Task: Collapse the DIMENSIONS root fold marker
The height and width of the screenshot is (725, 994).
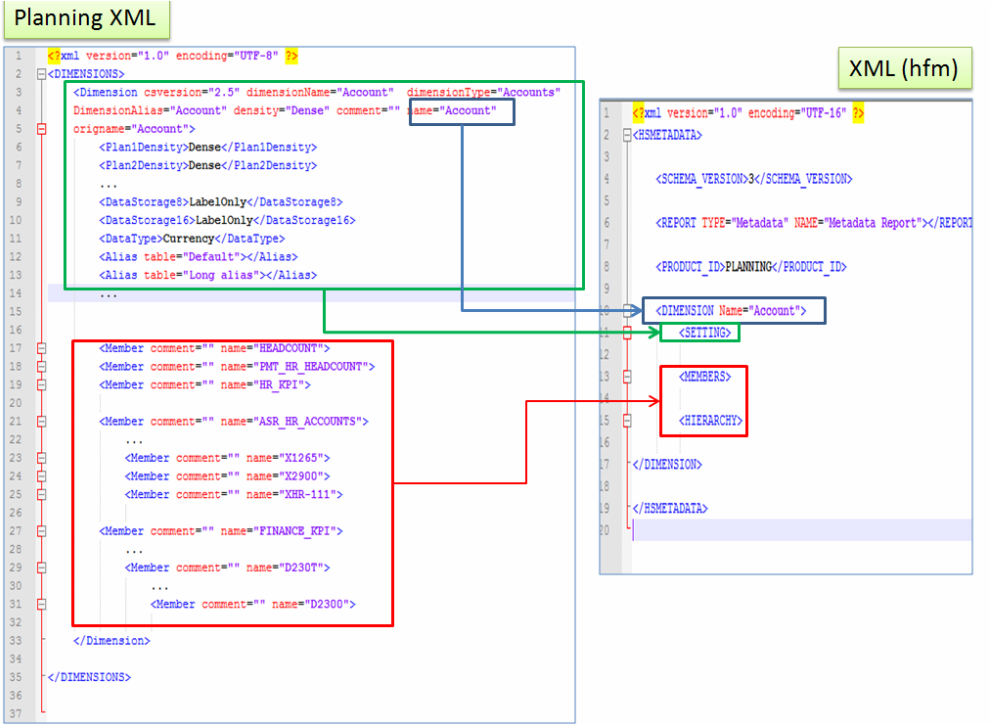Action: [x=41, y=74]
